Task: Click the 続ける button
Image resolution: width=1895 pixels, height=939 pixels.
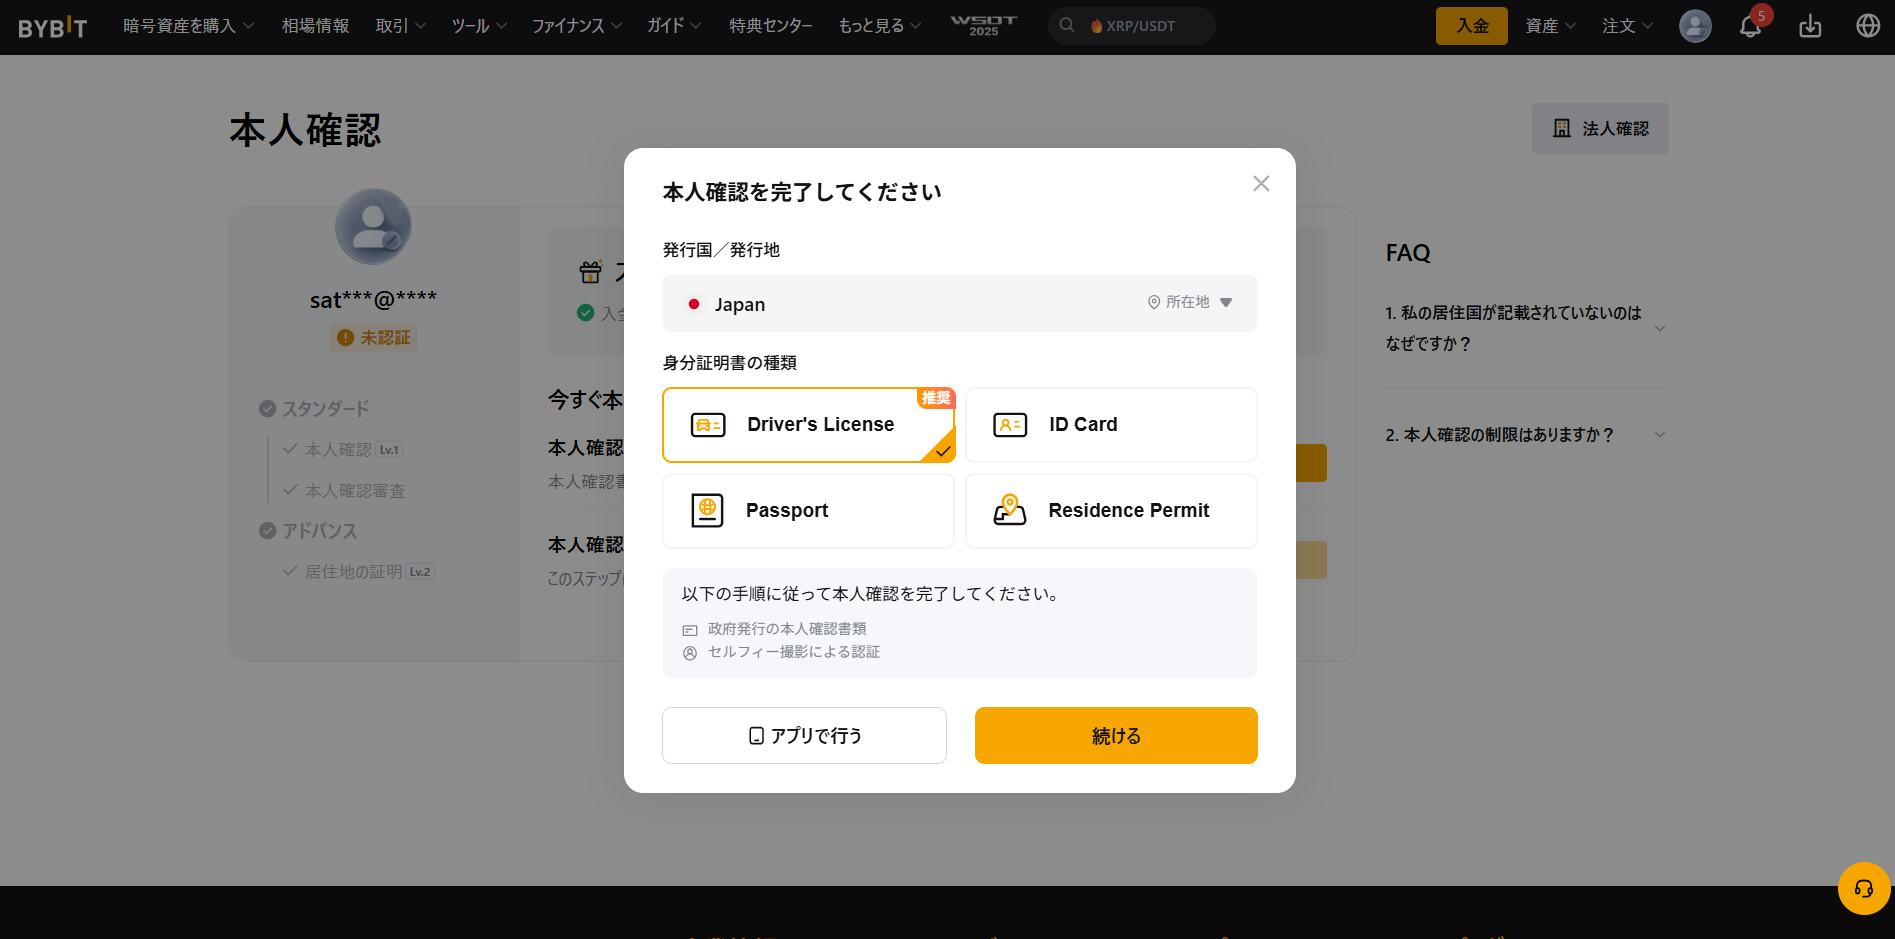Action: [1115, 735]
